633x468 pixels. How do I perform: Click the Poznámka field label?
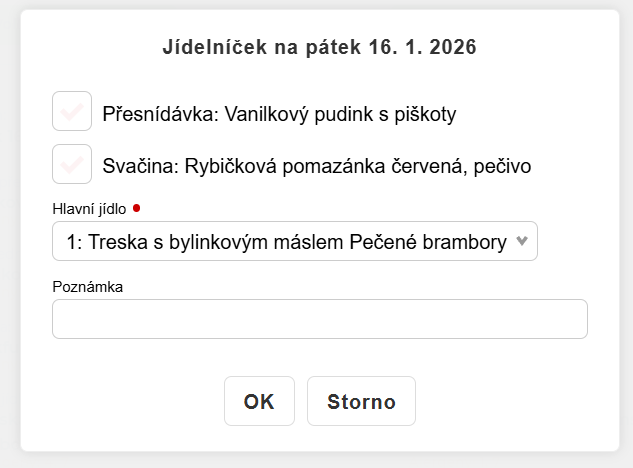pyautogui.click(x=87, y=287)
